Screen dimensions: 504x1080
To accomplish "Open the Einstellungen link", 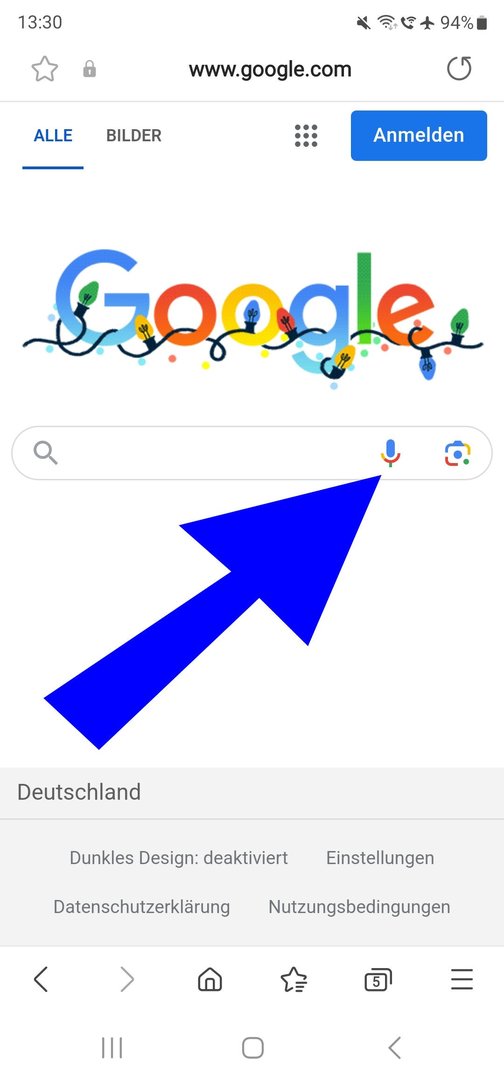I will pyautogui.click(x=380, y=858).
